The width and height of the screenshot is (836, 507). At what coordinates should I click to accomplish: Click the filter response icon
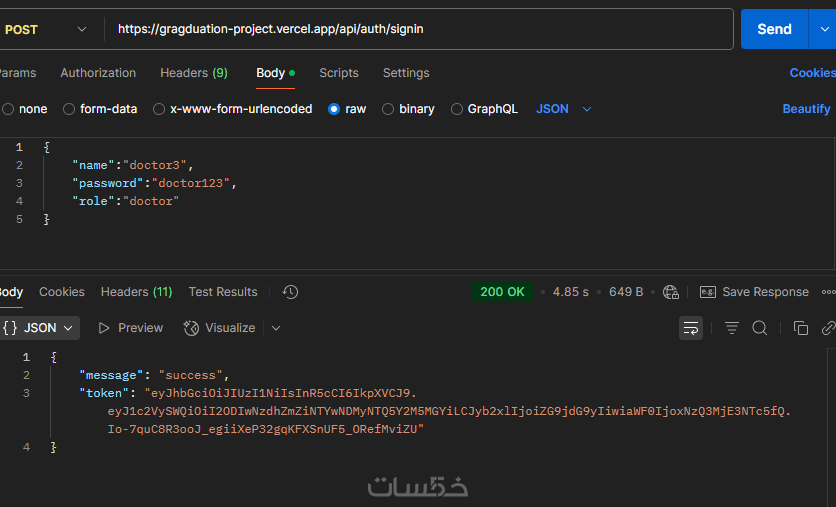coord(732,328)
